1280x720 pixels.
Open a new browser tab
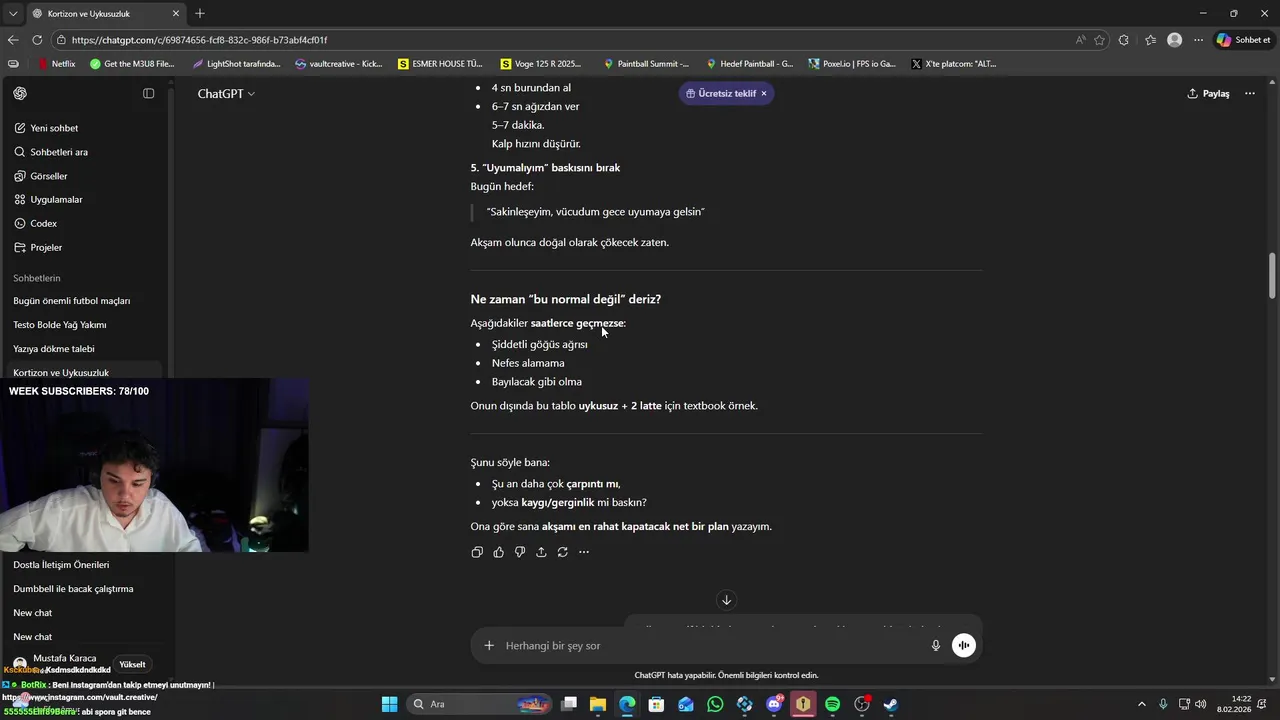(x=200, y=13)
